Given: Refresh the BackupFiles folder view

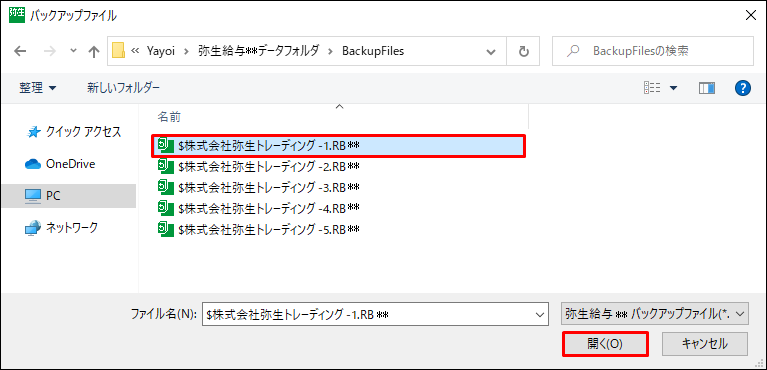Looking at the screenshot, I should coord(523,51).
